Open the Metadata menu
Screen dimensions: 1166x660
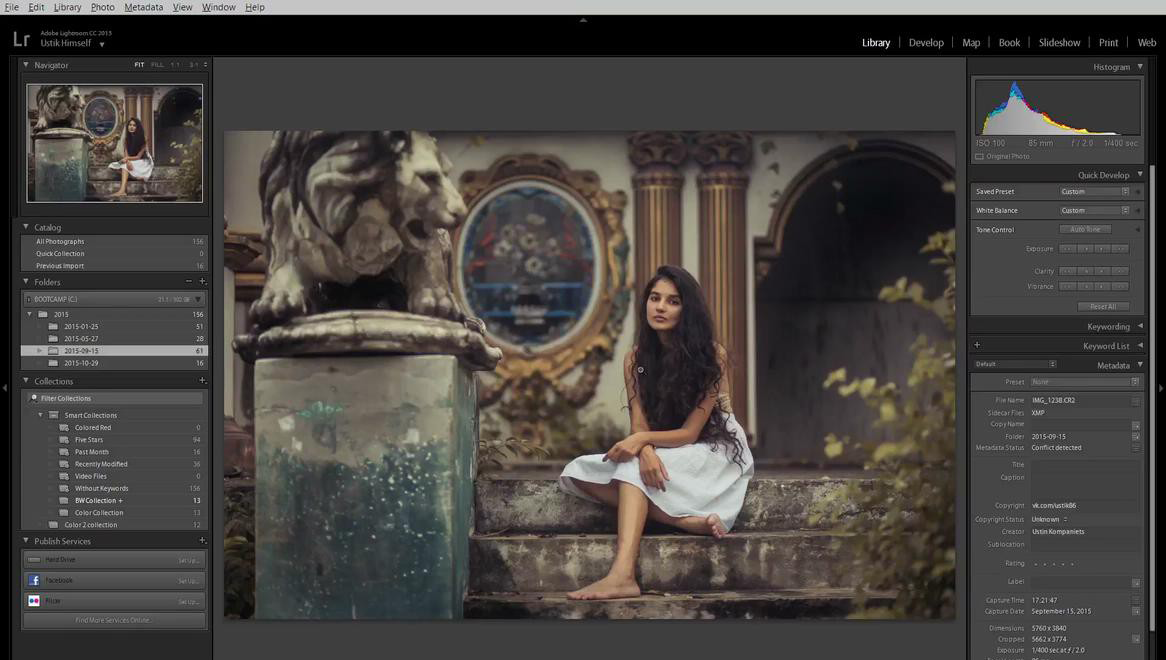143,7
